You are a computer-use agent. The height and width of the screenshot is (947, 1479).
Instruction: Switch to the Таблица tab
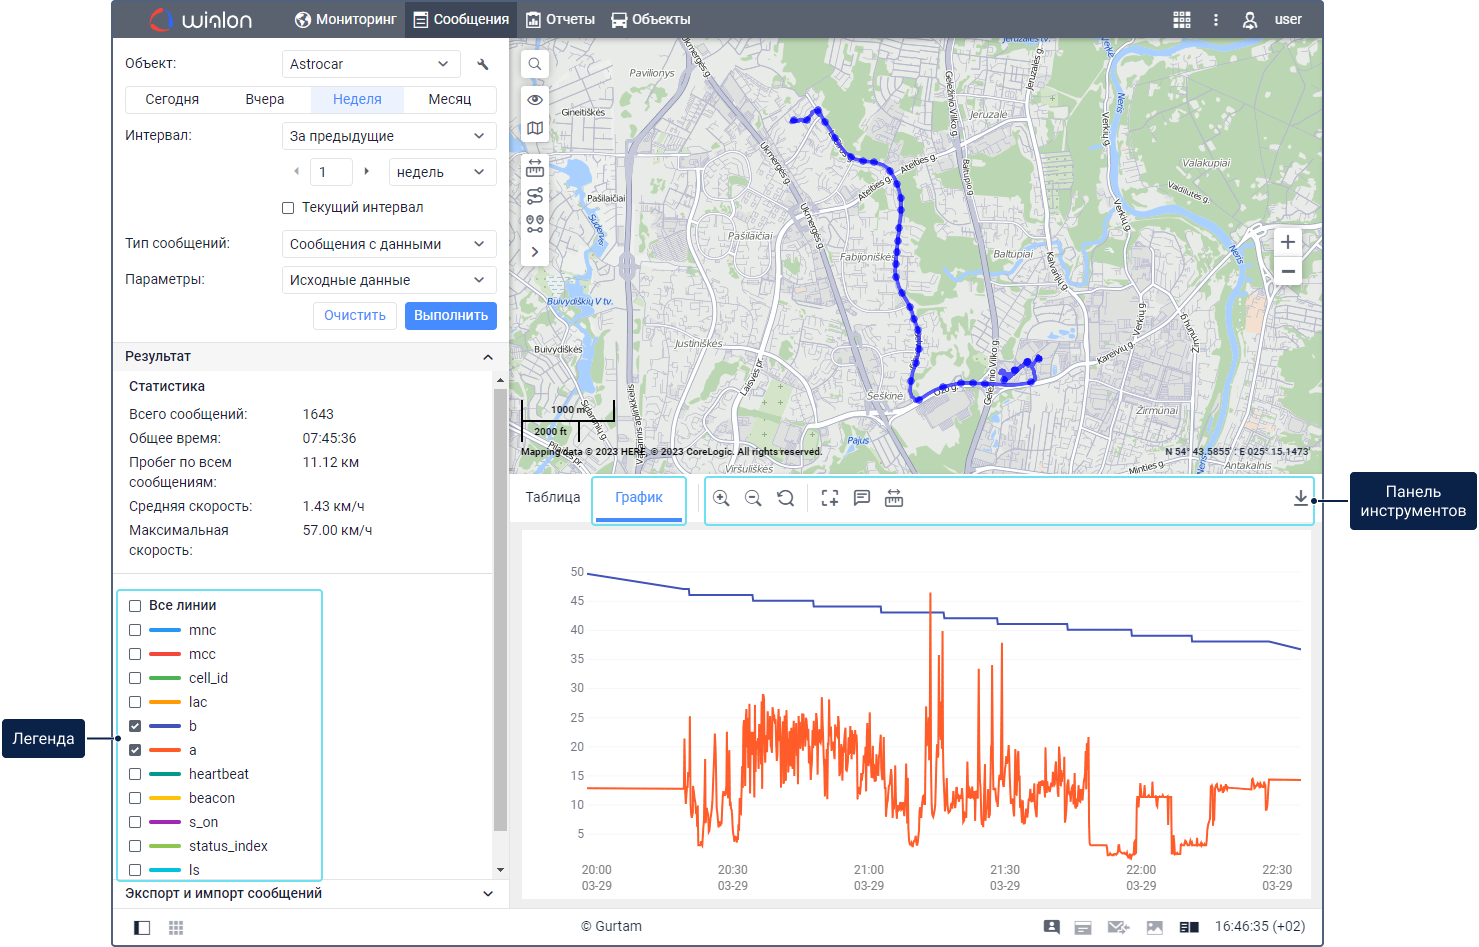[553, 497]
